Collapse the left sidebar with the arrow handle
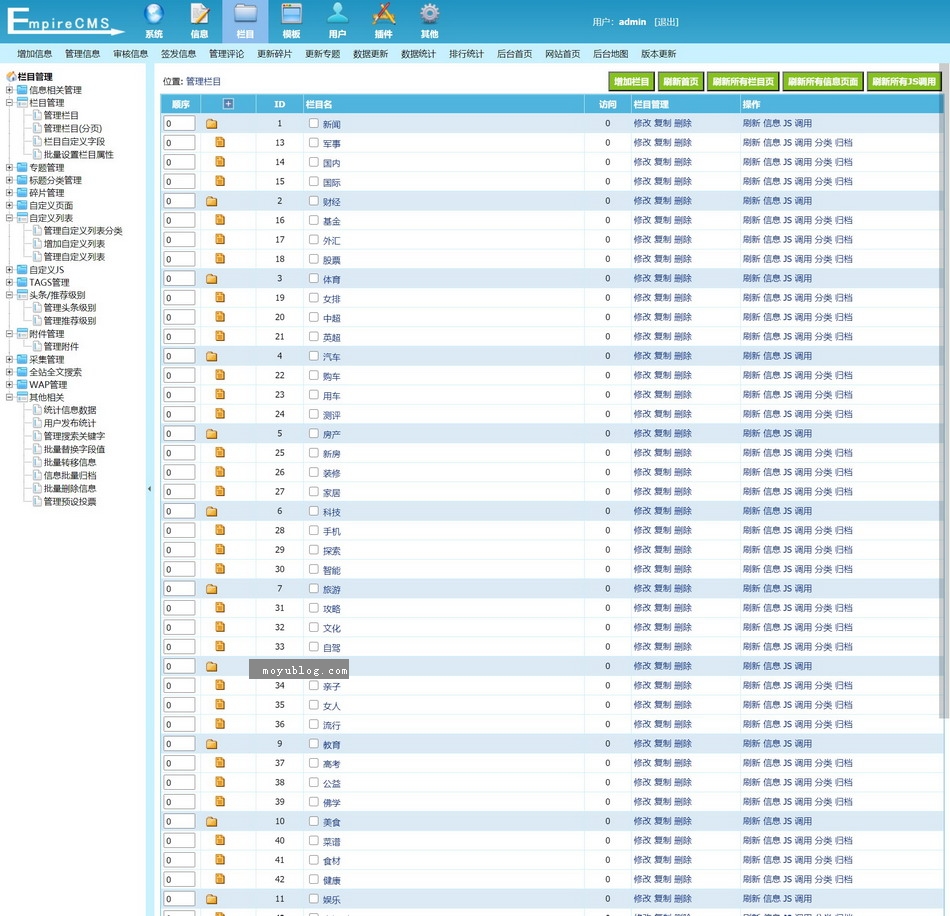This screenshot has height=916, width=950. [x=149, y=488]
